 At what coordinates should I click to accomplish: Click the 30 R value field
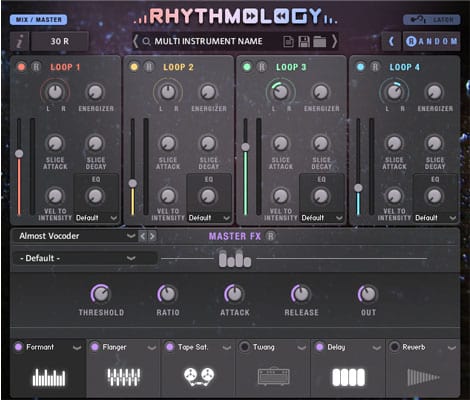tap(60, 42)
